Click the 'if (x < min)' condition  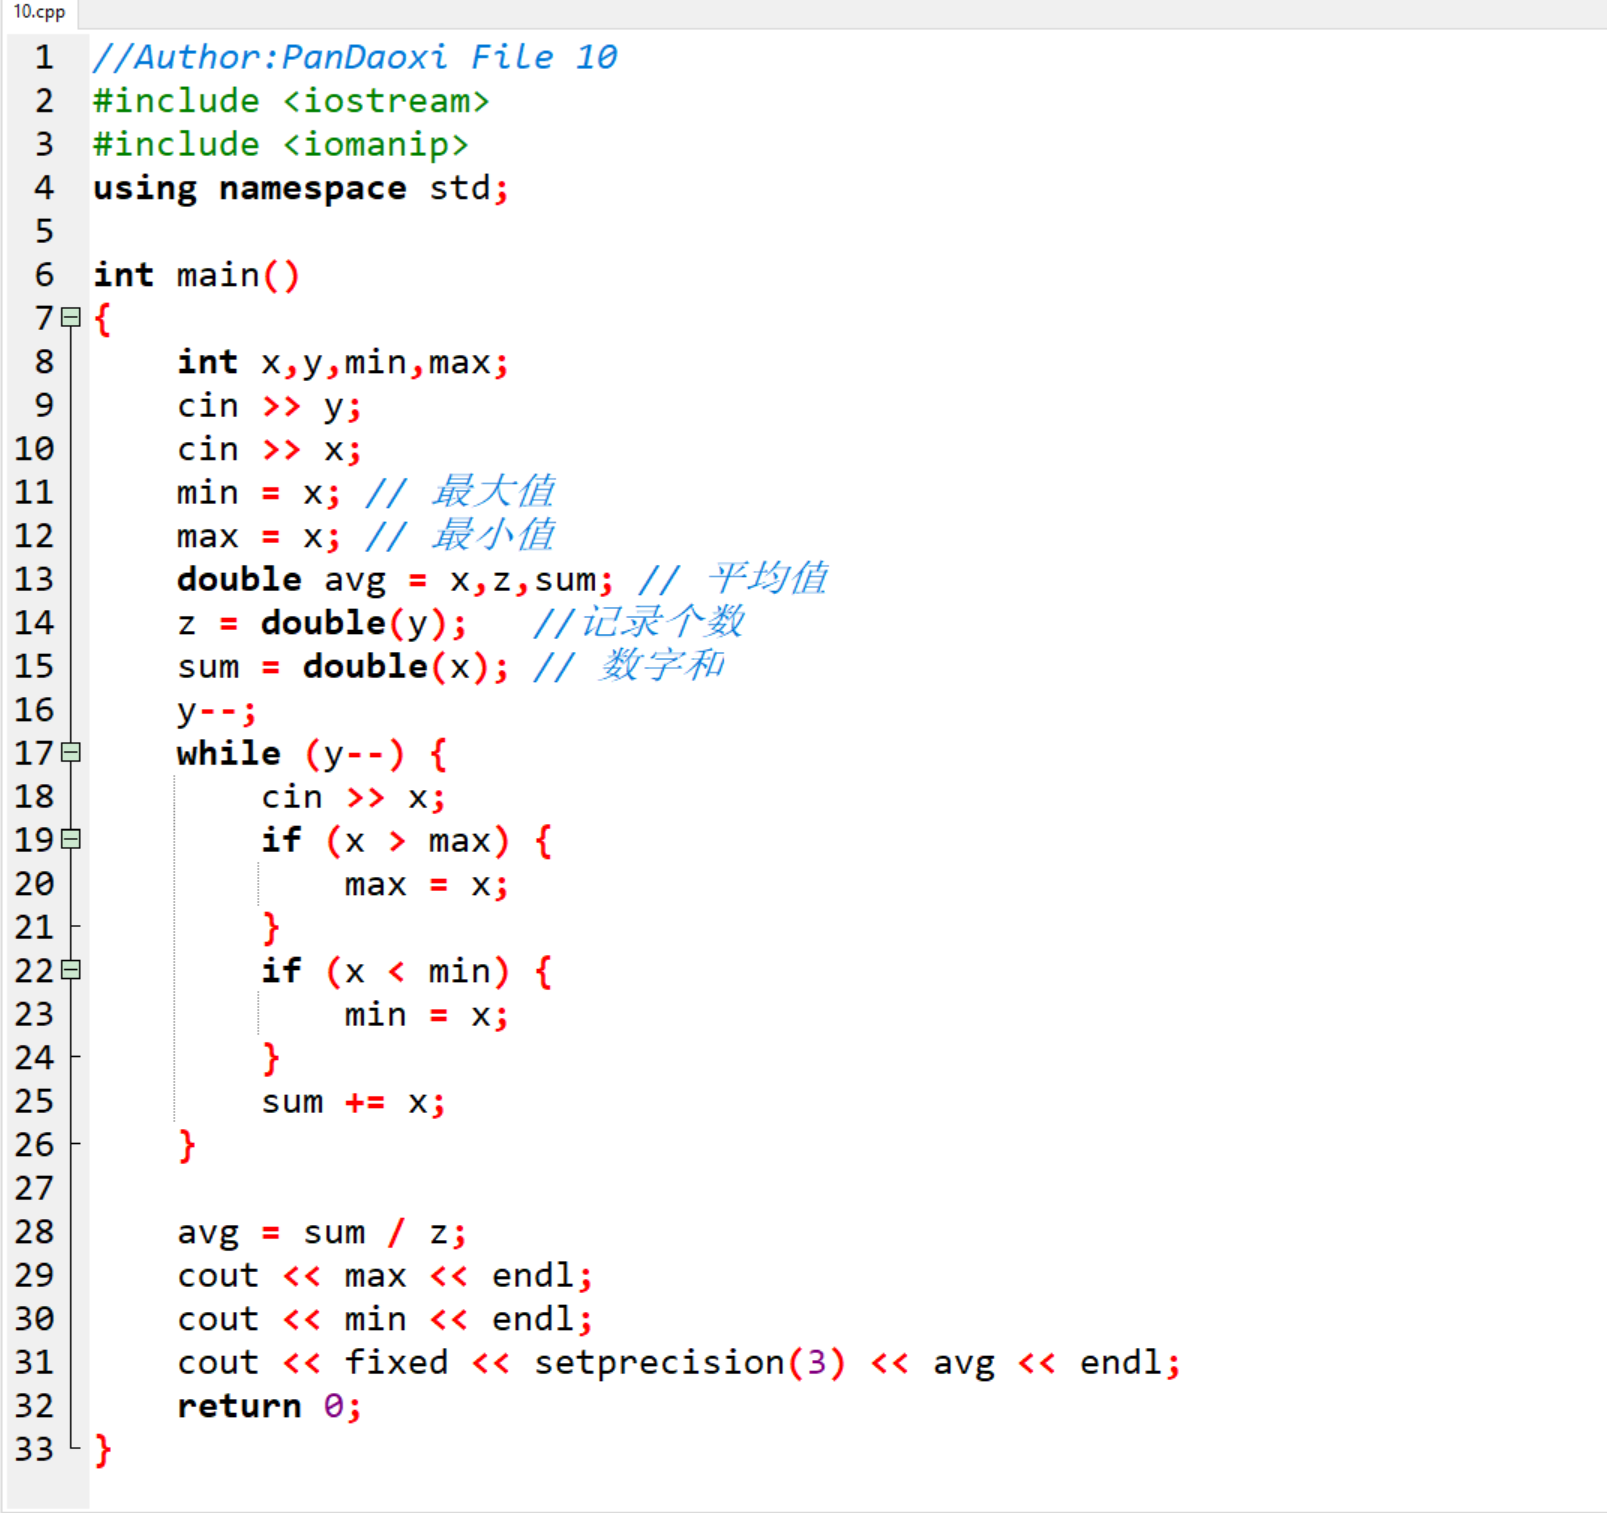[x=385, y=971]
